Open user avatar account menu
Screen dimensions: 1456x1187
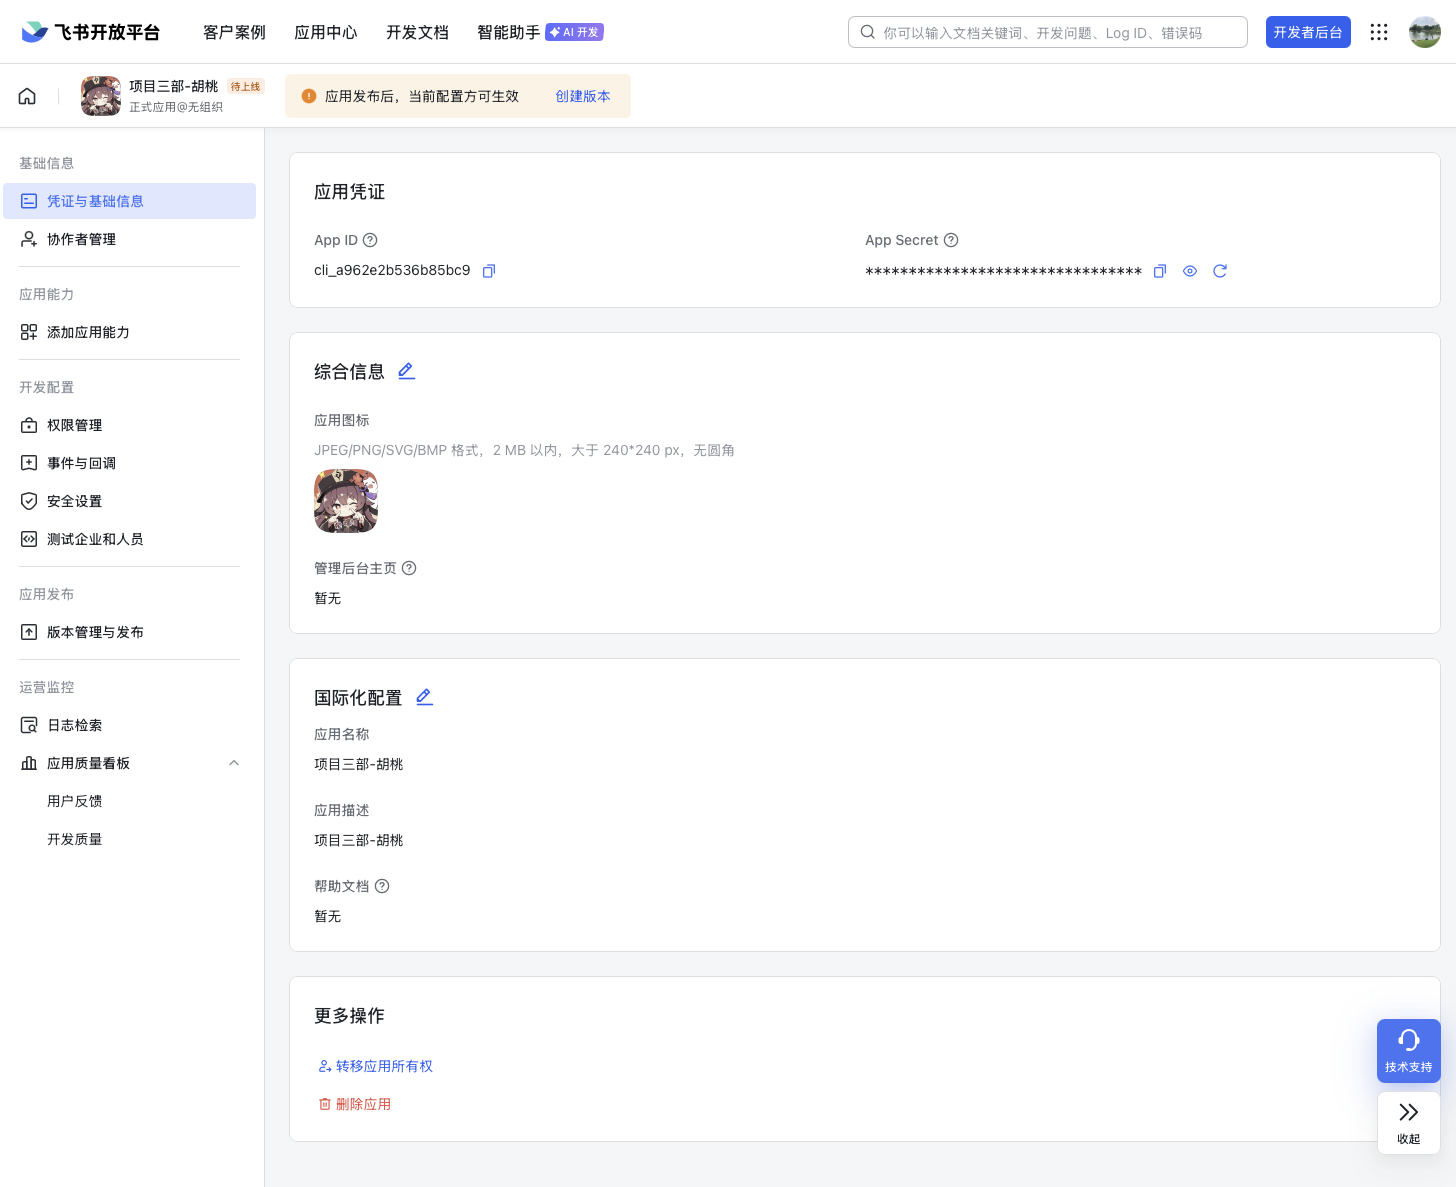(1424, 32)
